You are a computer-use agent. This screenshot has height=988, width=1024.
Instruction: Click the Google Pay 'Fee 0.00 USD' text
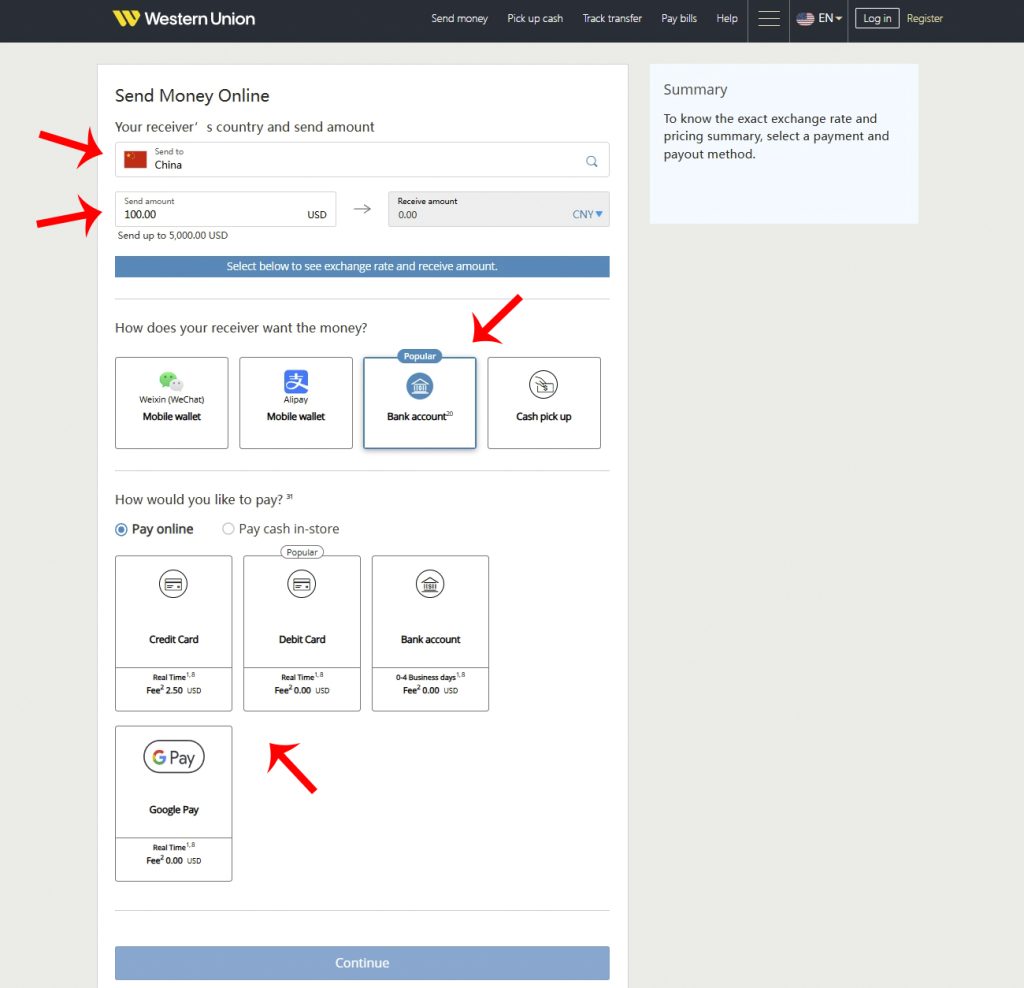[174, 861]
